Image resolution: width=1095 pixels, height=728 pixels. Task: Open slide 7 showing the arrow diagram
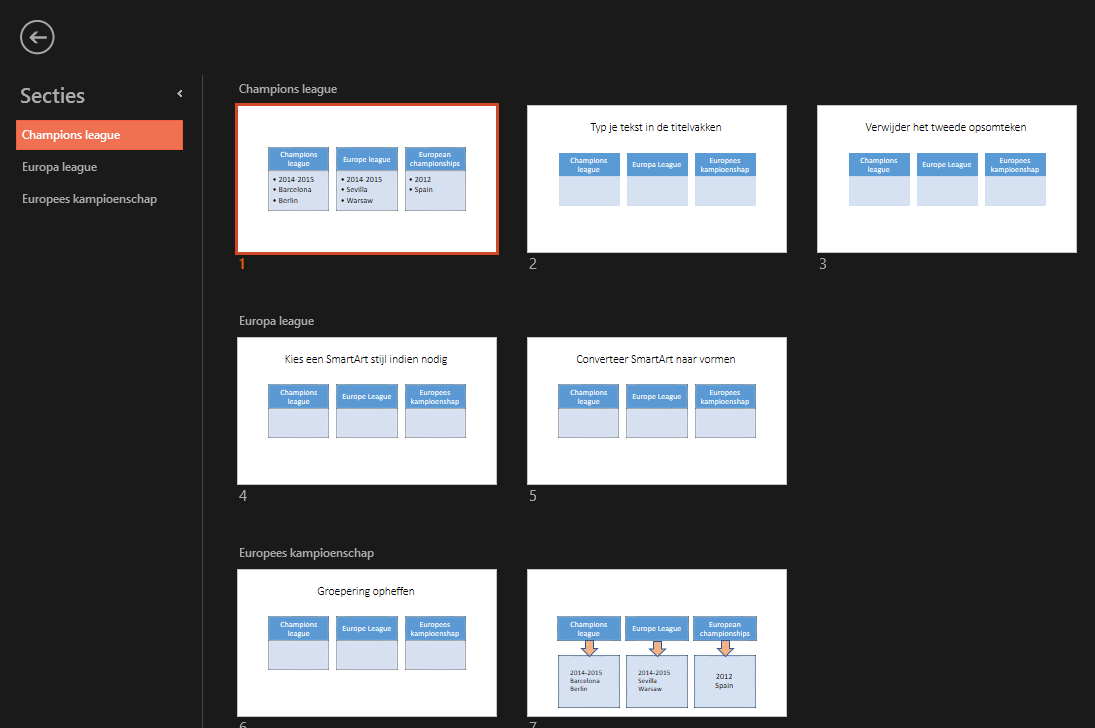pyautogui.click(x=656, y=643)
